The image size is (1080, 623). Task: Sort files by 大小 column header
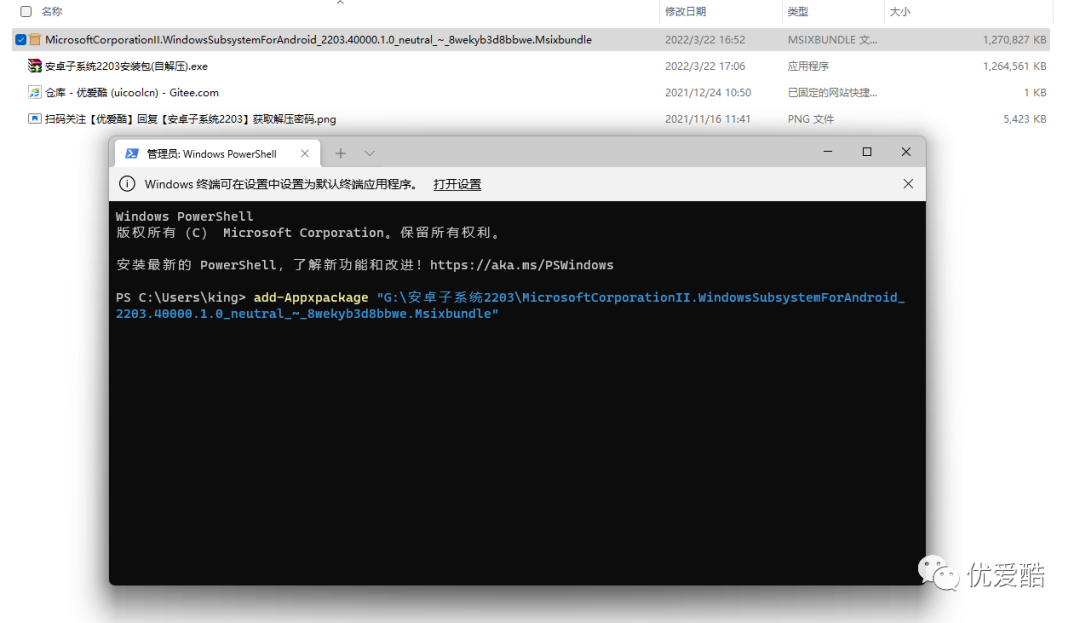point(900,12)
